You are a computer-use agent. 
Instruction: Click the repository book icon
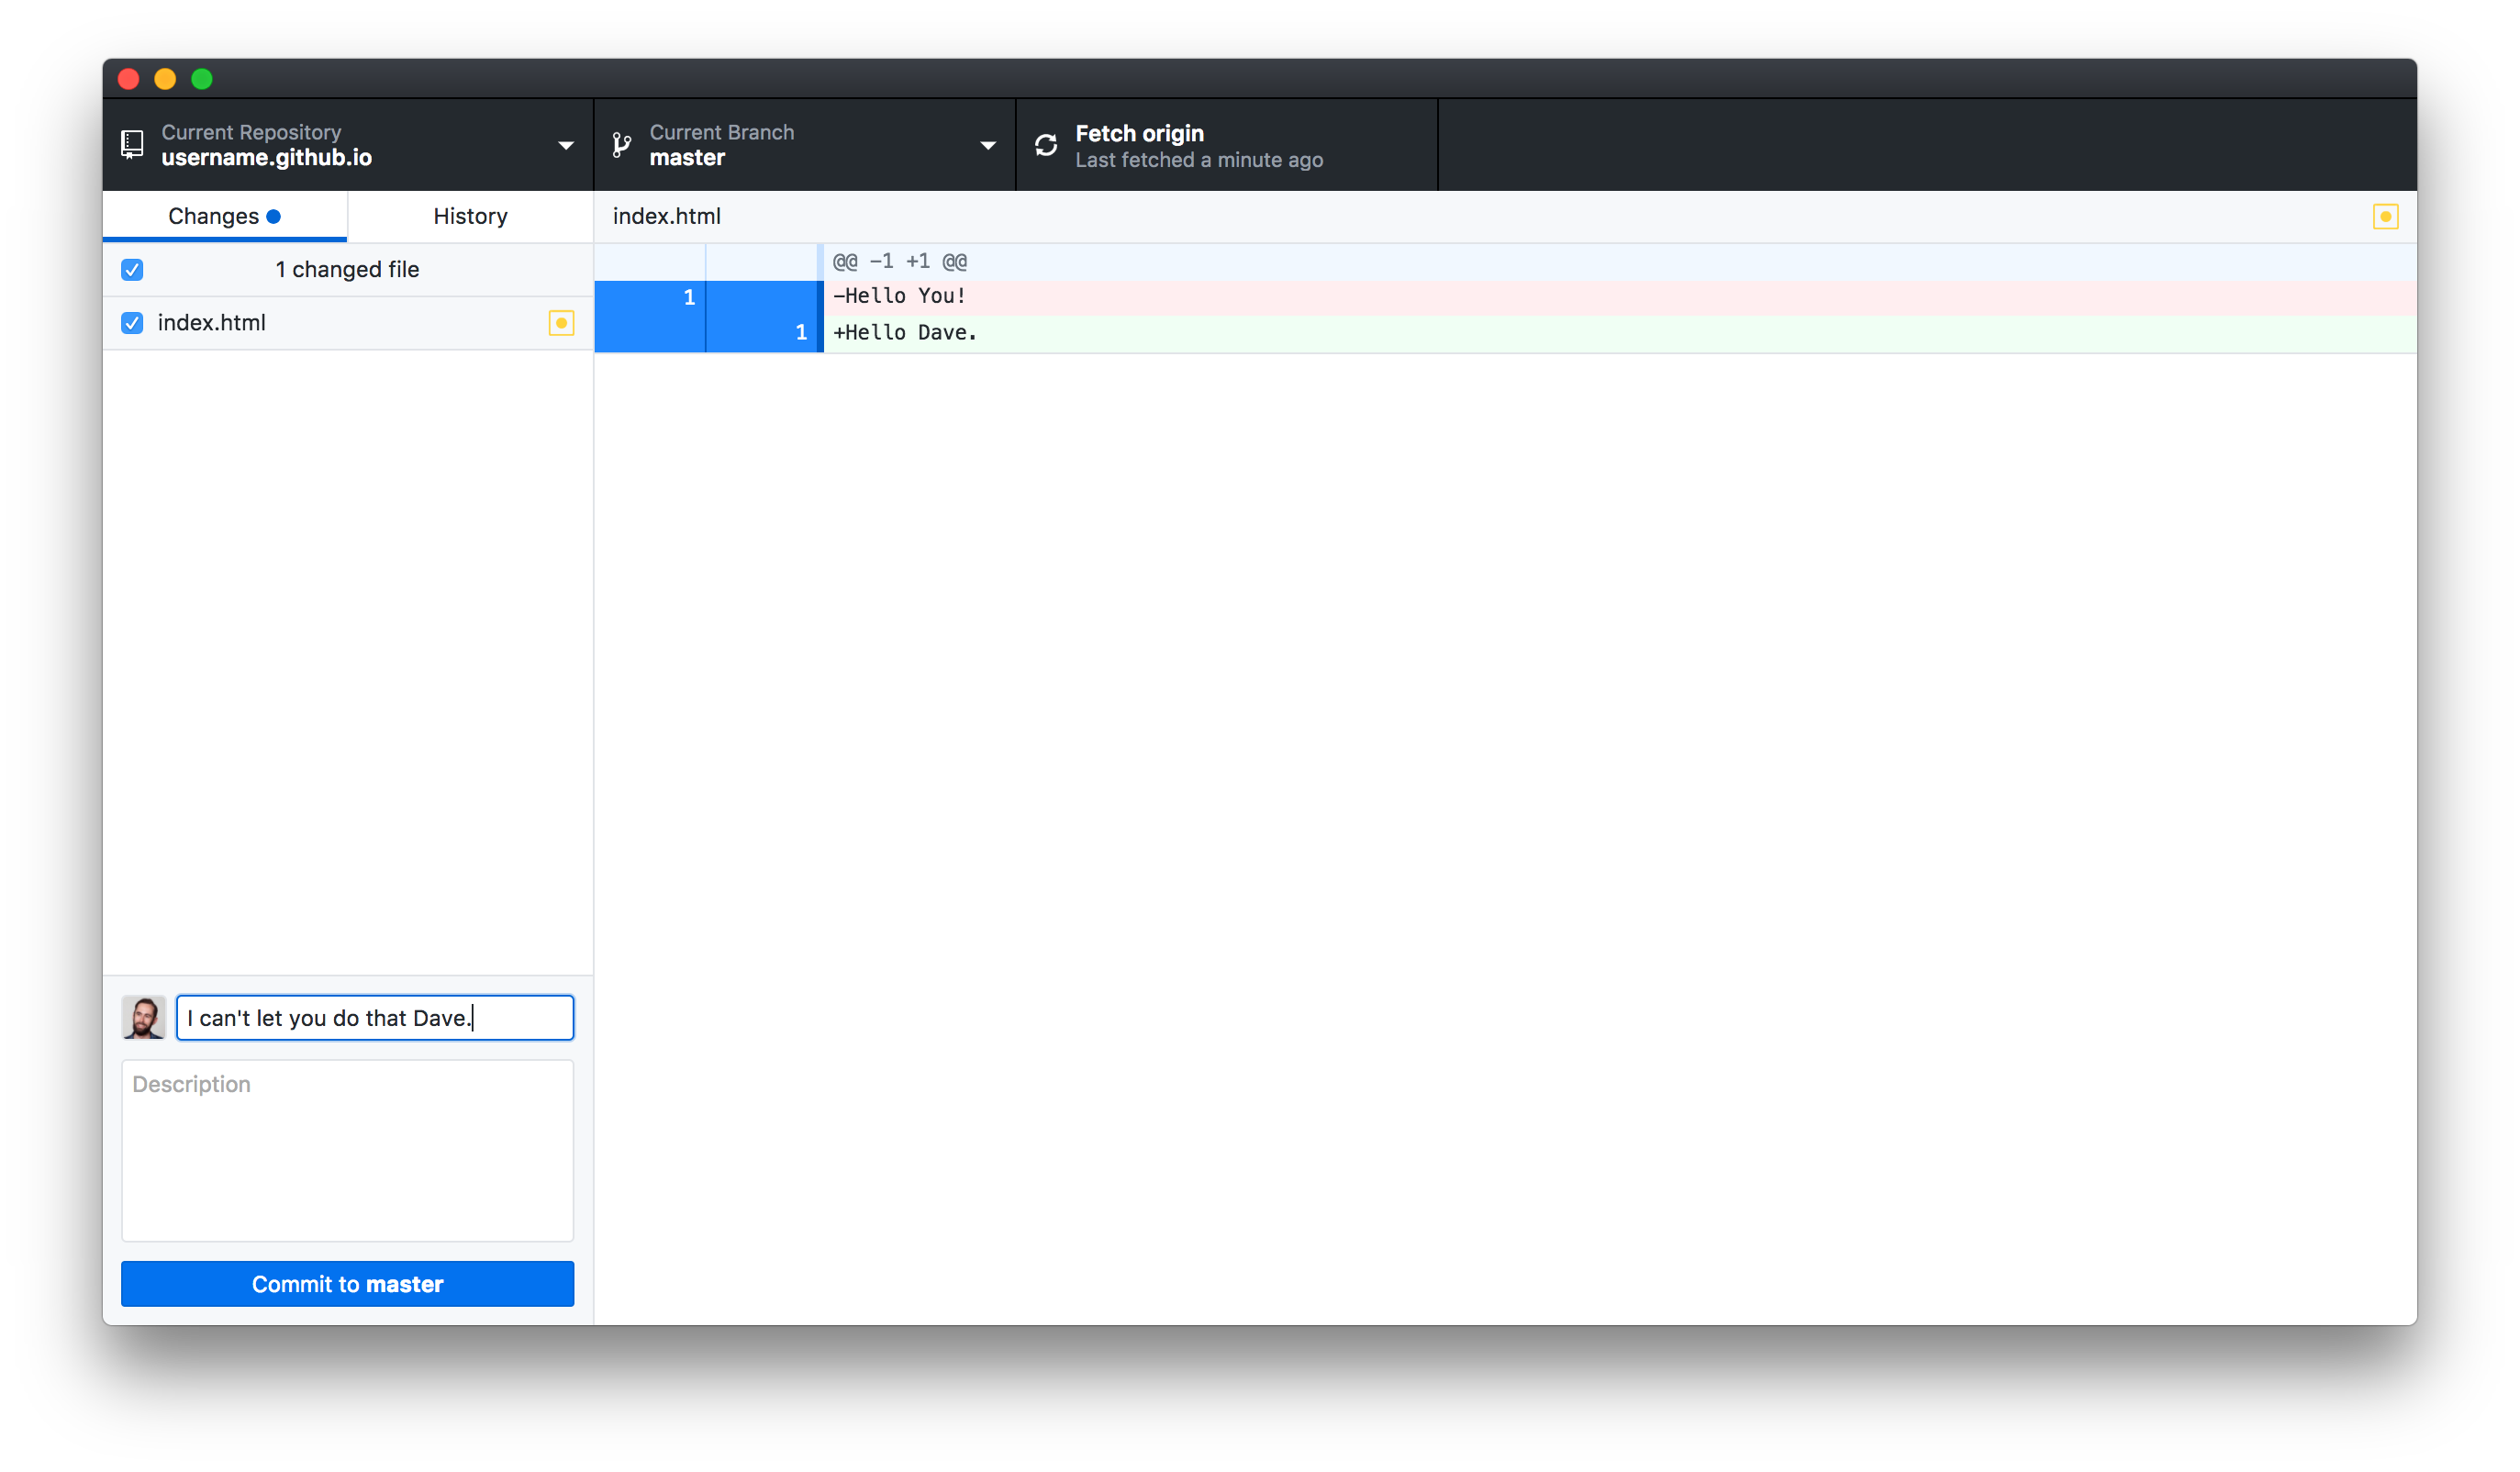coord(132,145)
